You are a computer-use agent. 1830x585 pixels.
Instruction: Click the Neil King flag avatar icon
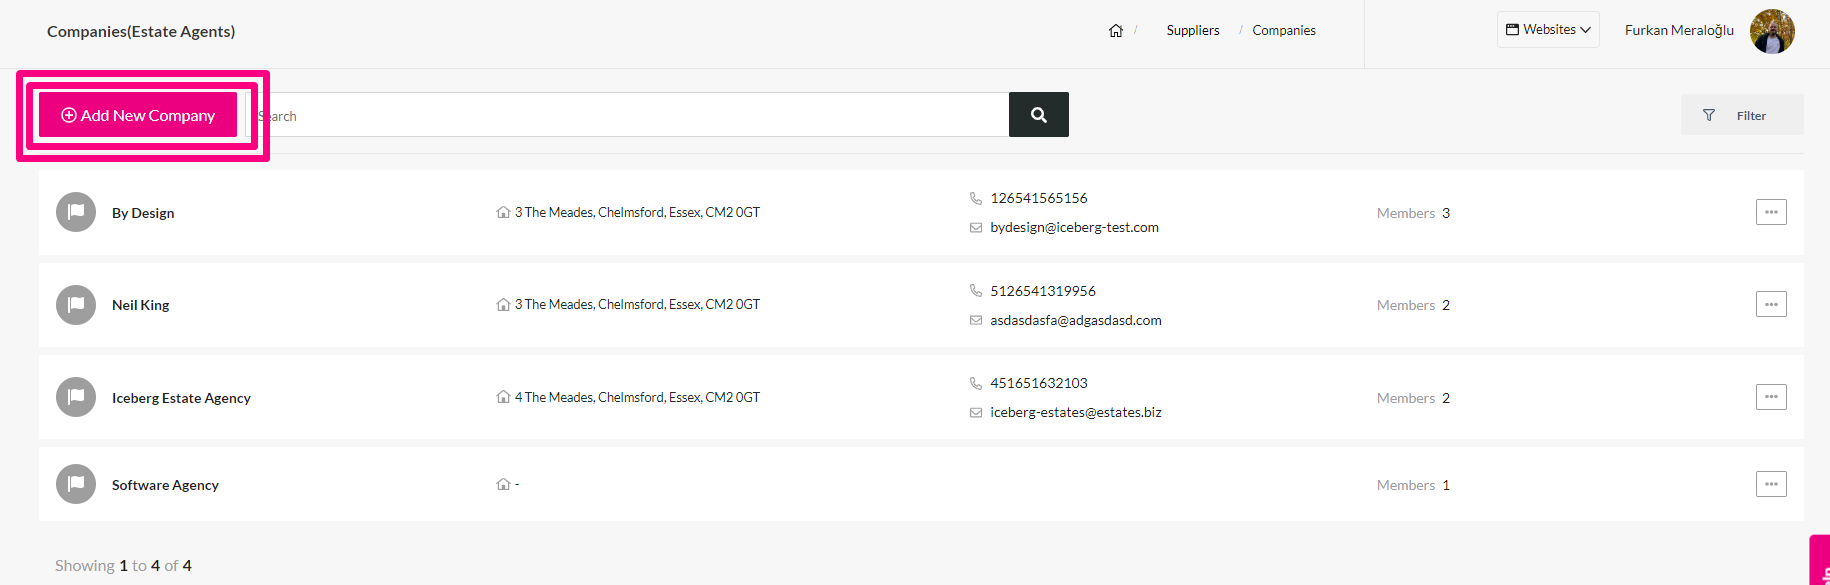tap(76, 305)
